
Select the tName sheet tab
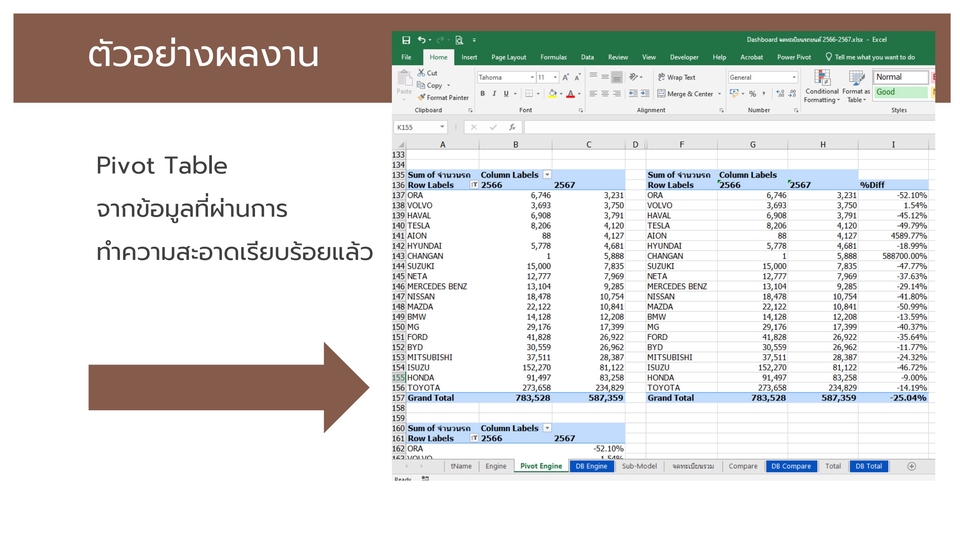(461, 467)
